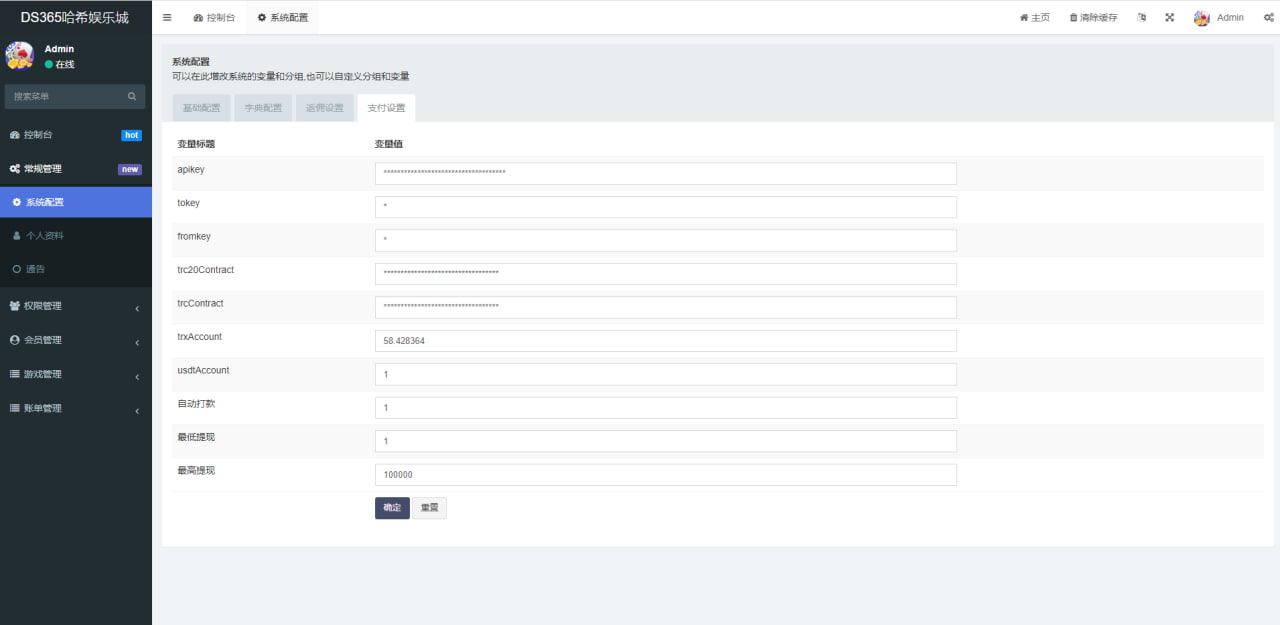Expand the 游戏管理 sidebar menu
Viewport: 1280px width, 625px height.
tap(76, 374)
